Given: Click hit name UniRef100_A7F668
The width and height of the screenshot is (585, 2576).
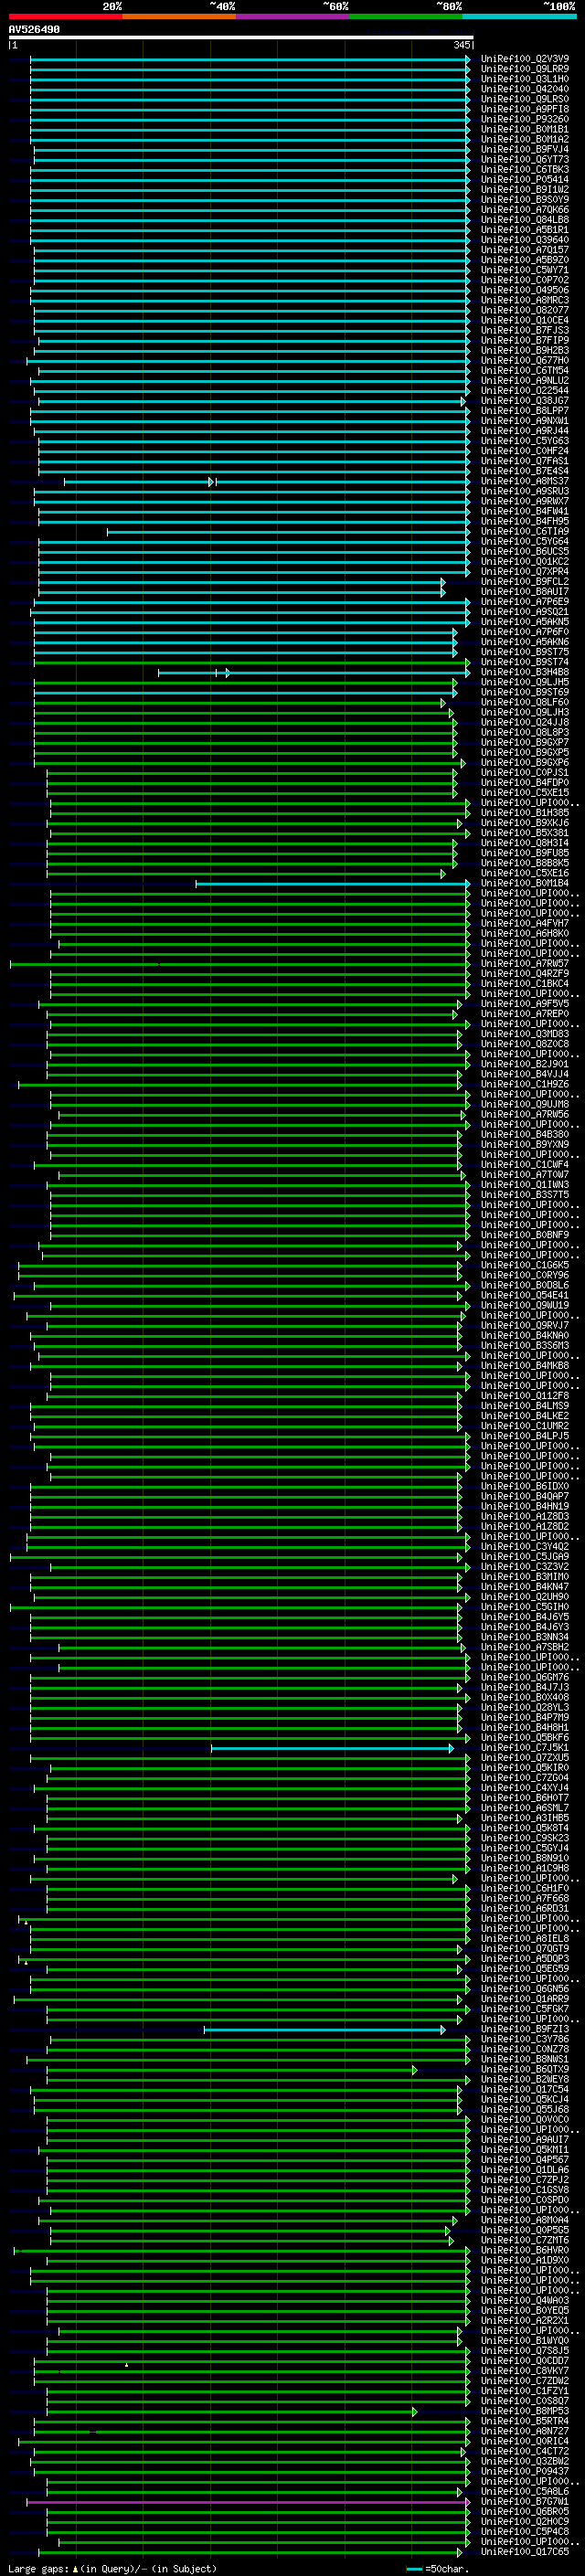Looking at the screenshot, I should click(x=525, y=1899).
